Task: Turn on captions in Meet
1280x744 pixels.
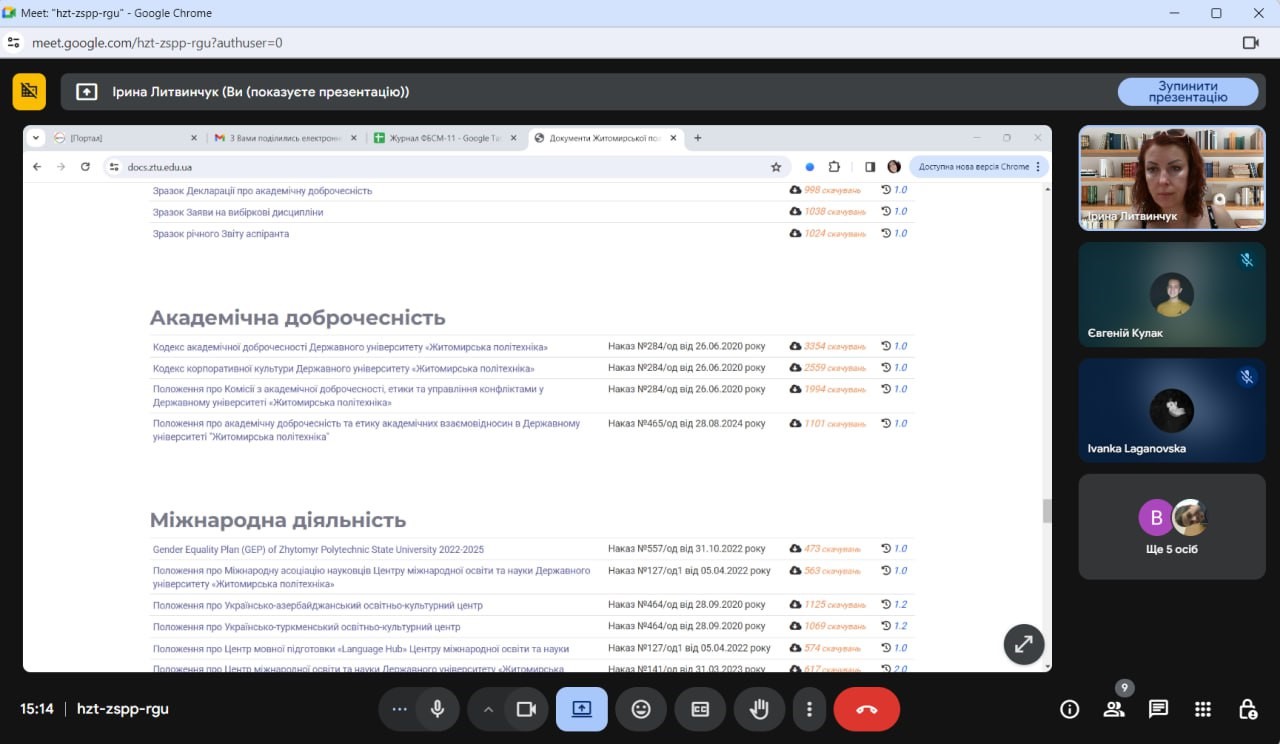Action: (x=700, y=709)
